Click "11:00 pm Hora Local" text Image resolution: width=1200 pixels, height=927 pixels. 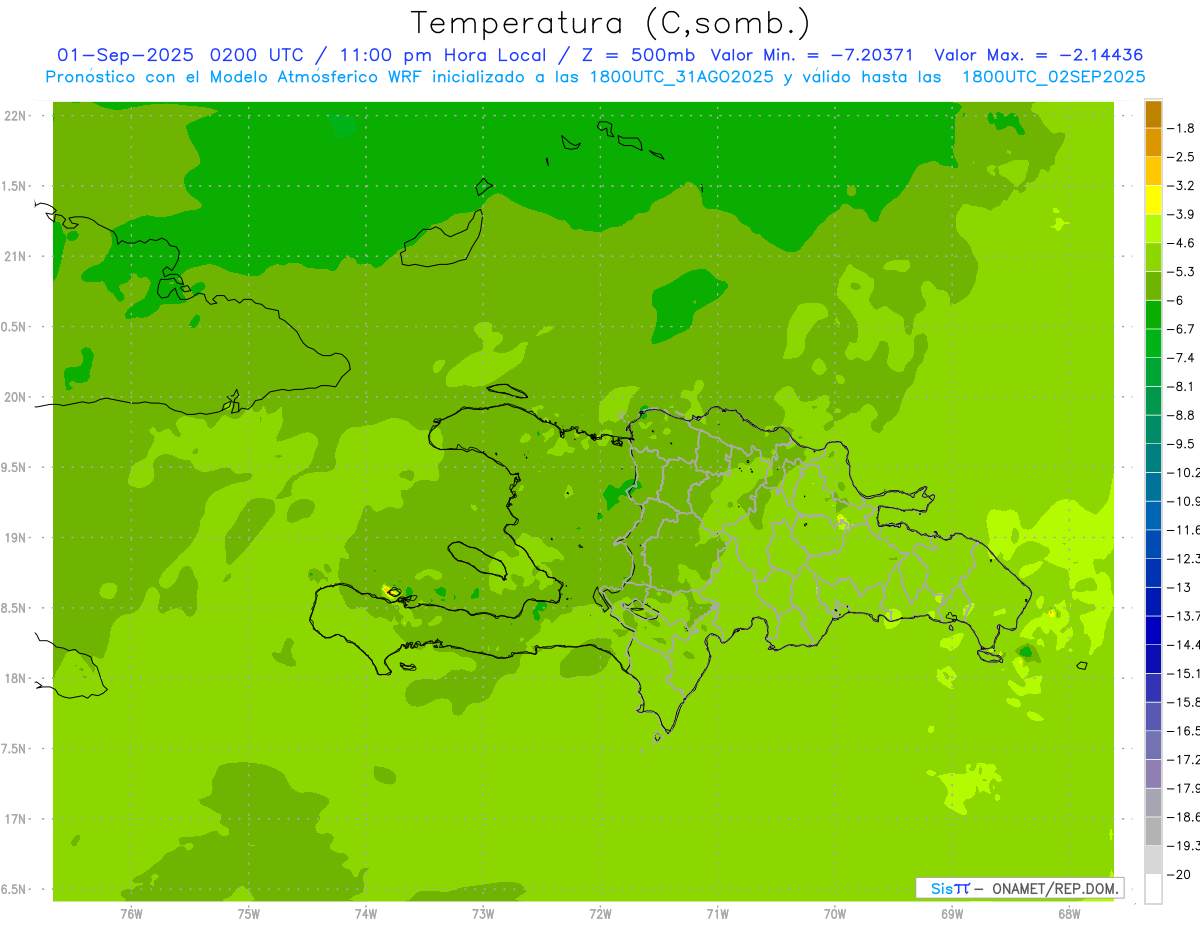click(441, 55)
